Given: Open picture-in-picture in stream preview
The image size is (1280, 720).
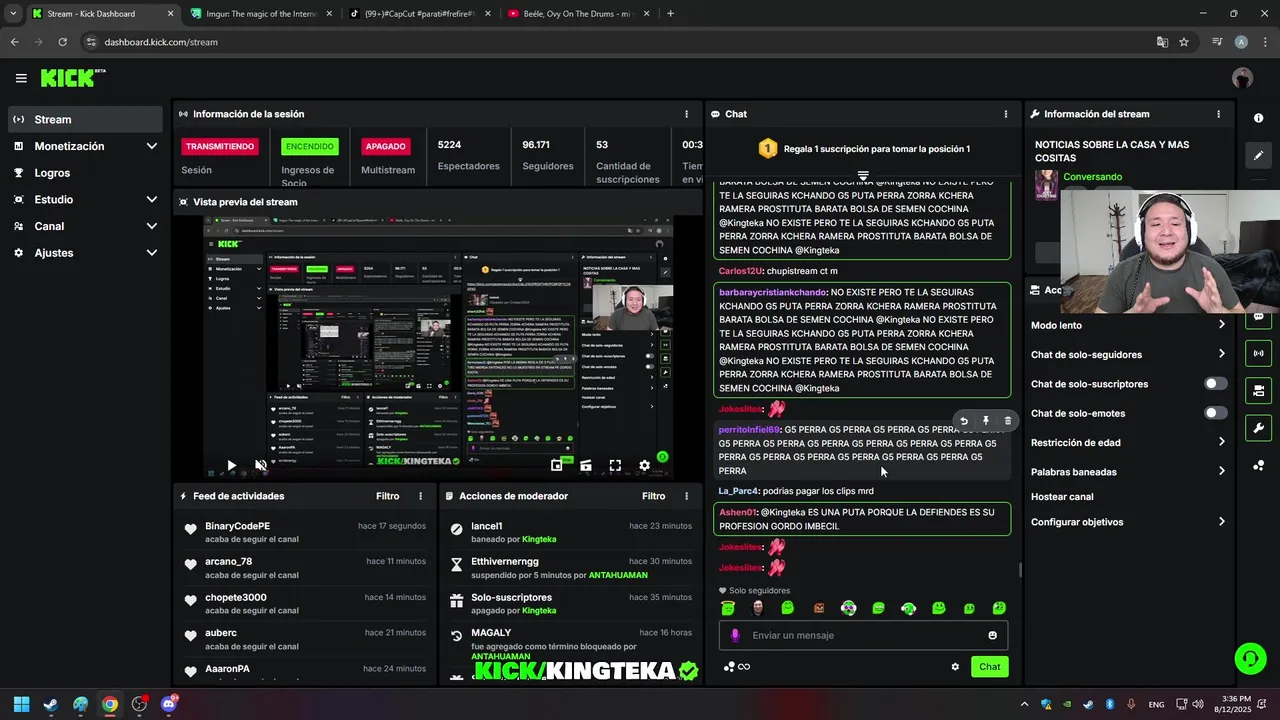Looking at the screenshot, I should coord(556,465).
